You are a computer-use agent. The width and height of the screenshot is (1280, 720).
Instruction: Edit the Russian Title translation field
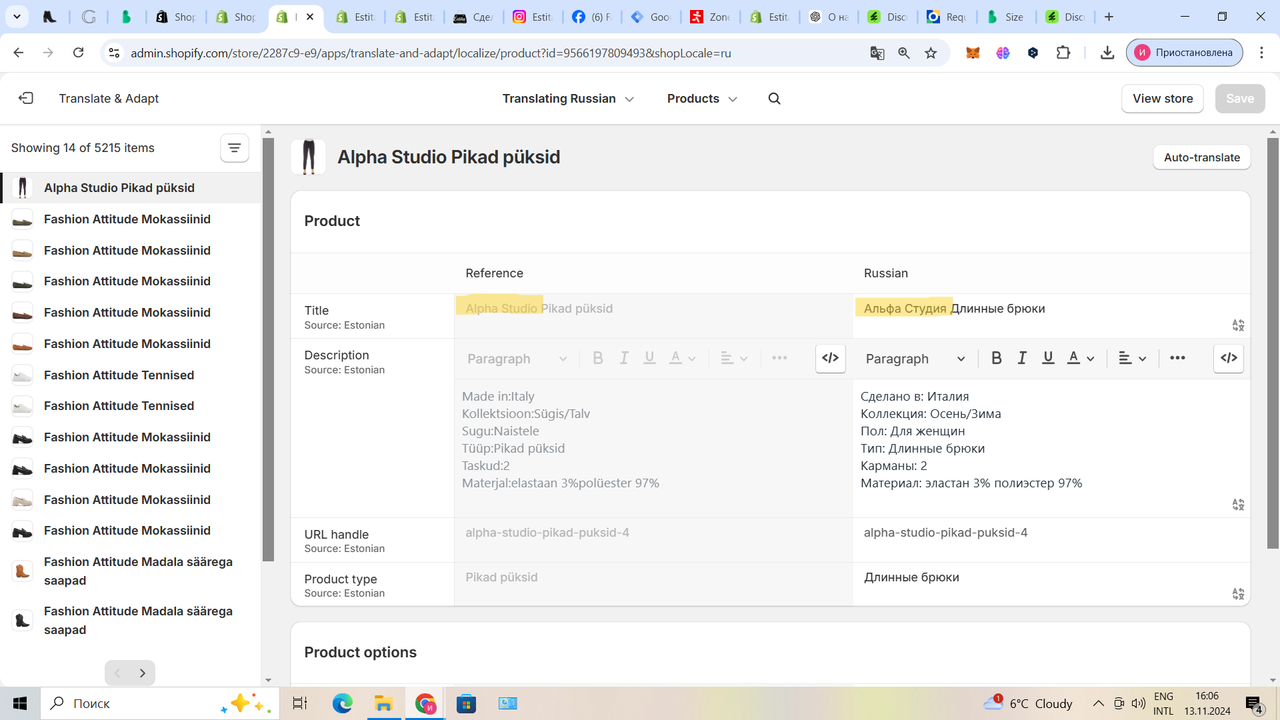click(1051, 316)
